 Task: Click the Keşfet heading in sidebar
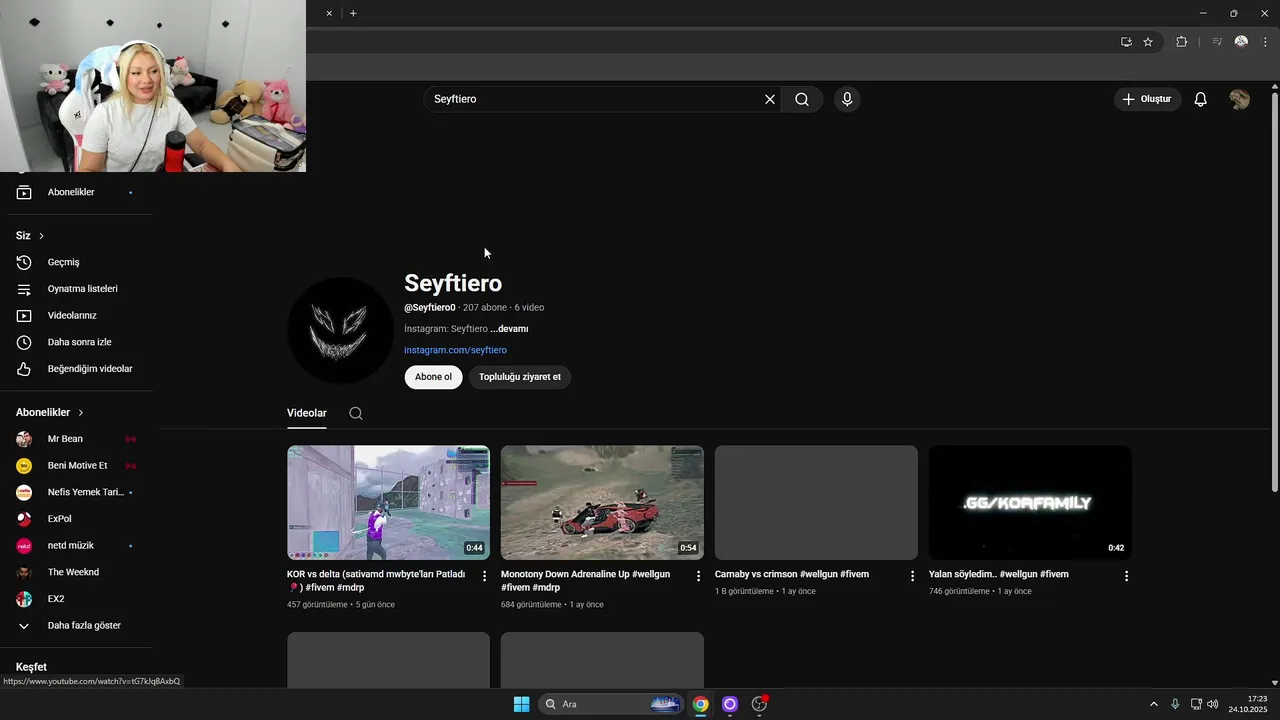[31, 667]
